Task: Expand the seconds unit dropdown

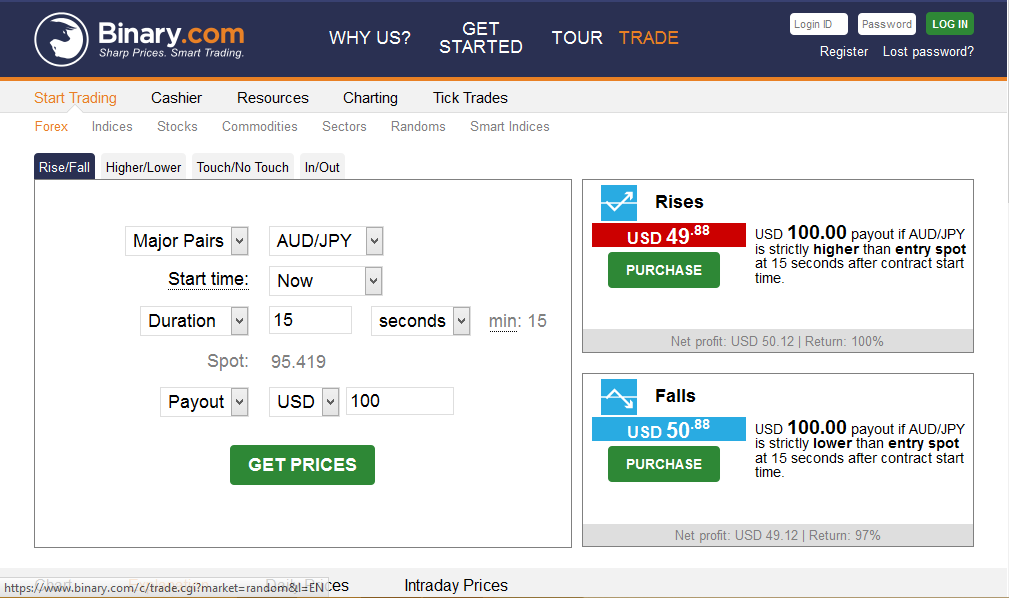Action: tap(420, 321)
